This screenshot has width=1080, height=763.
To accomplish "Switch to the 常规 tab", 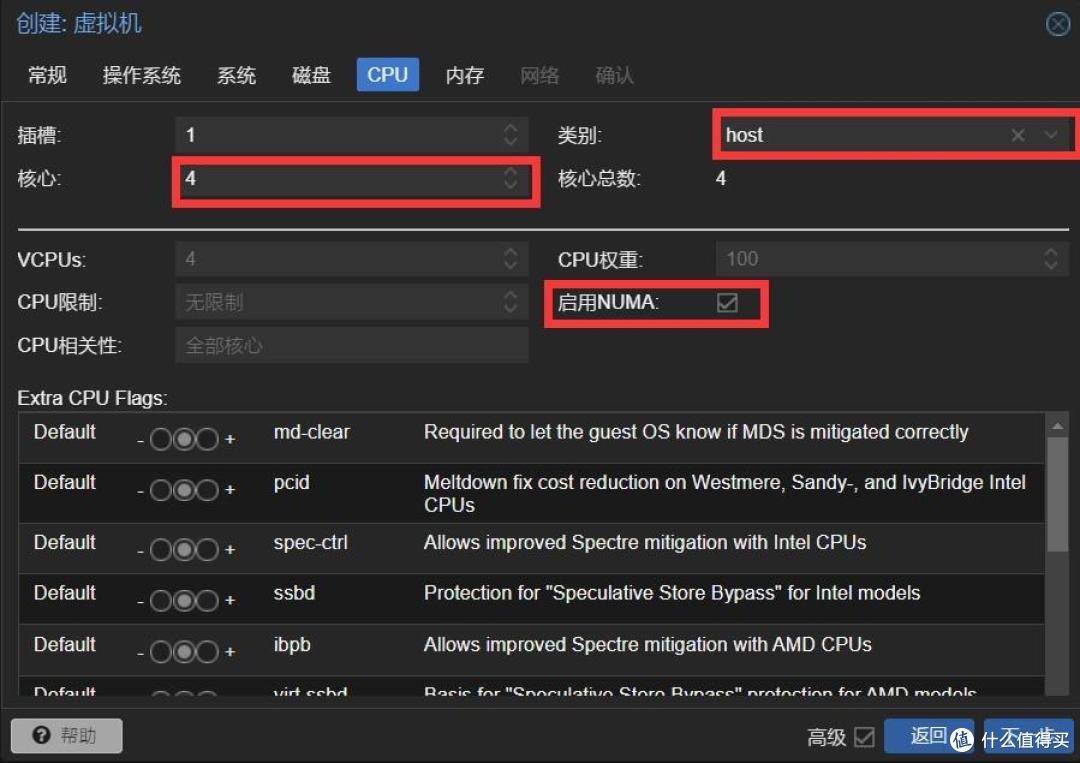I will (x=48, y=75).
